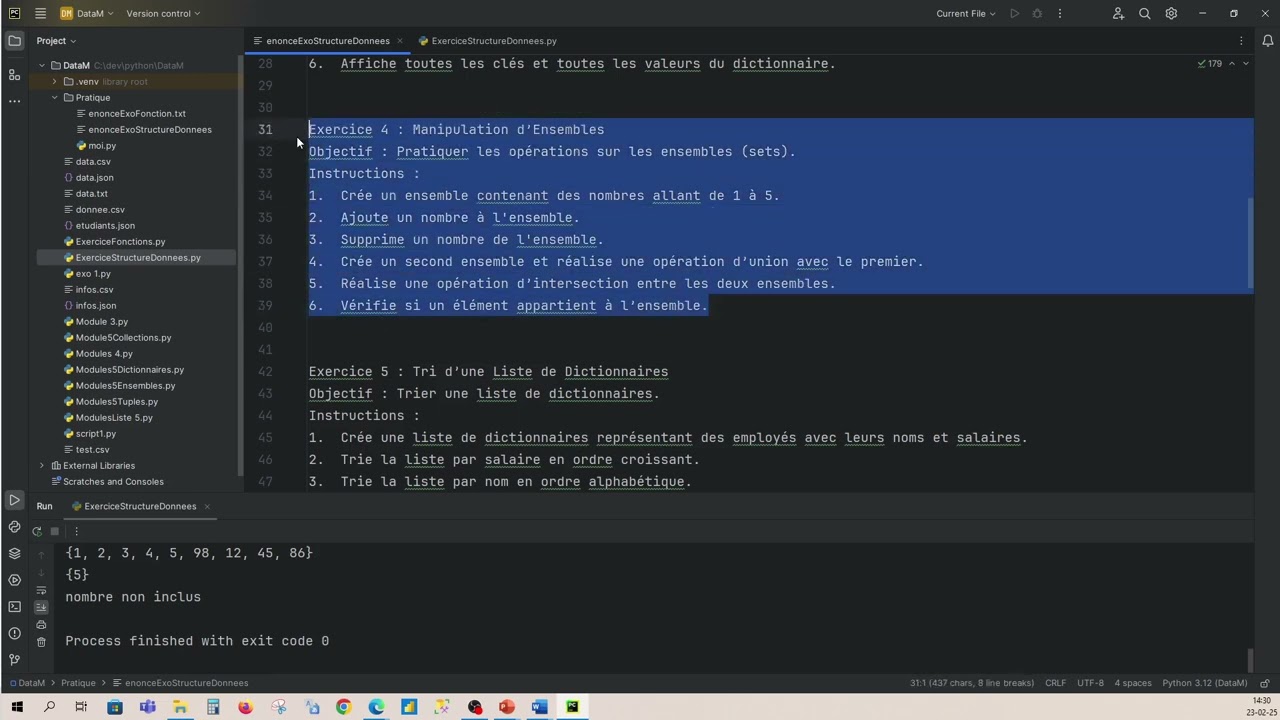
Task: Open Windows Start menu
Action: [x=17, y=707]
